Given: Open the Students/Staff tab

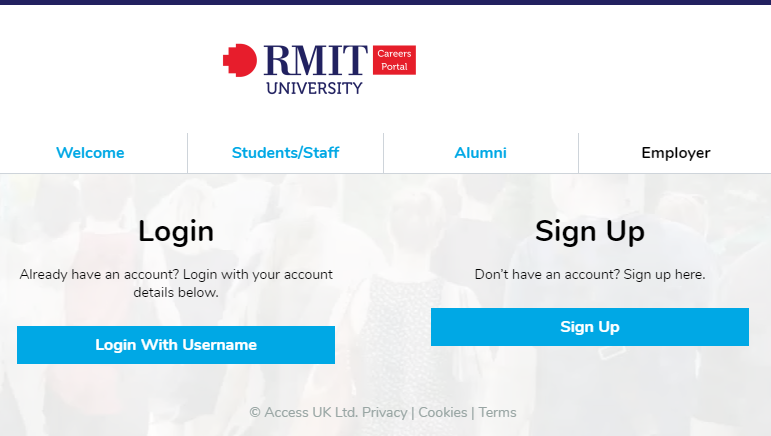Looking at the screenshot, I should [x=285, y=153].
